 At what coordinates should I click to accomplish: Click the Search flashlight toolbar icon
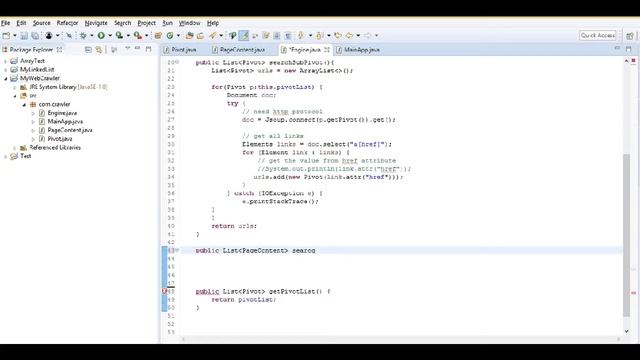click(x=213, y=36)
